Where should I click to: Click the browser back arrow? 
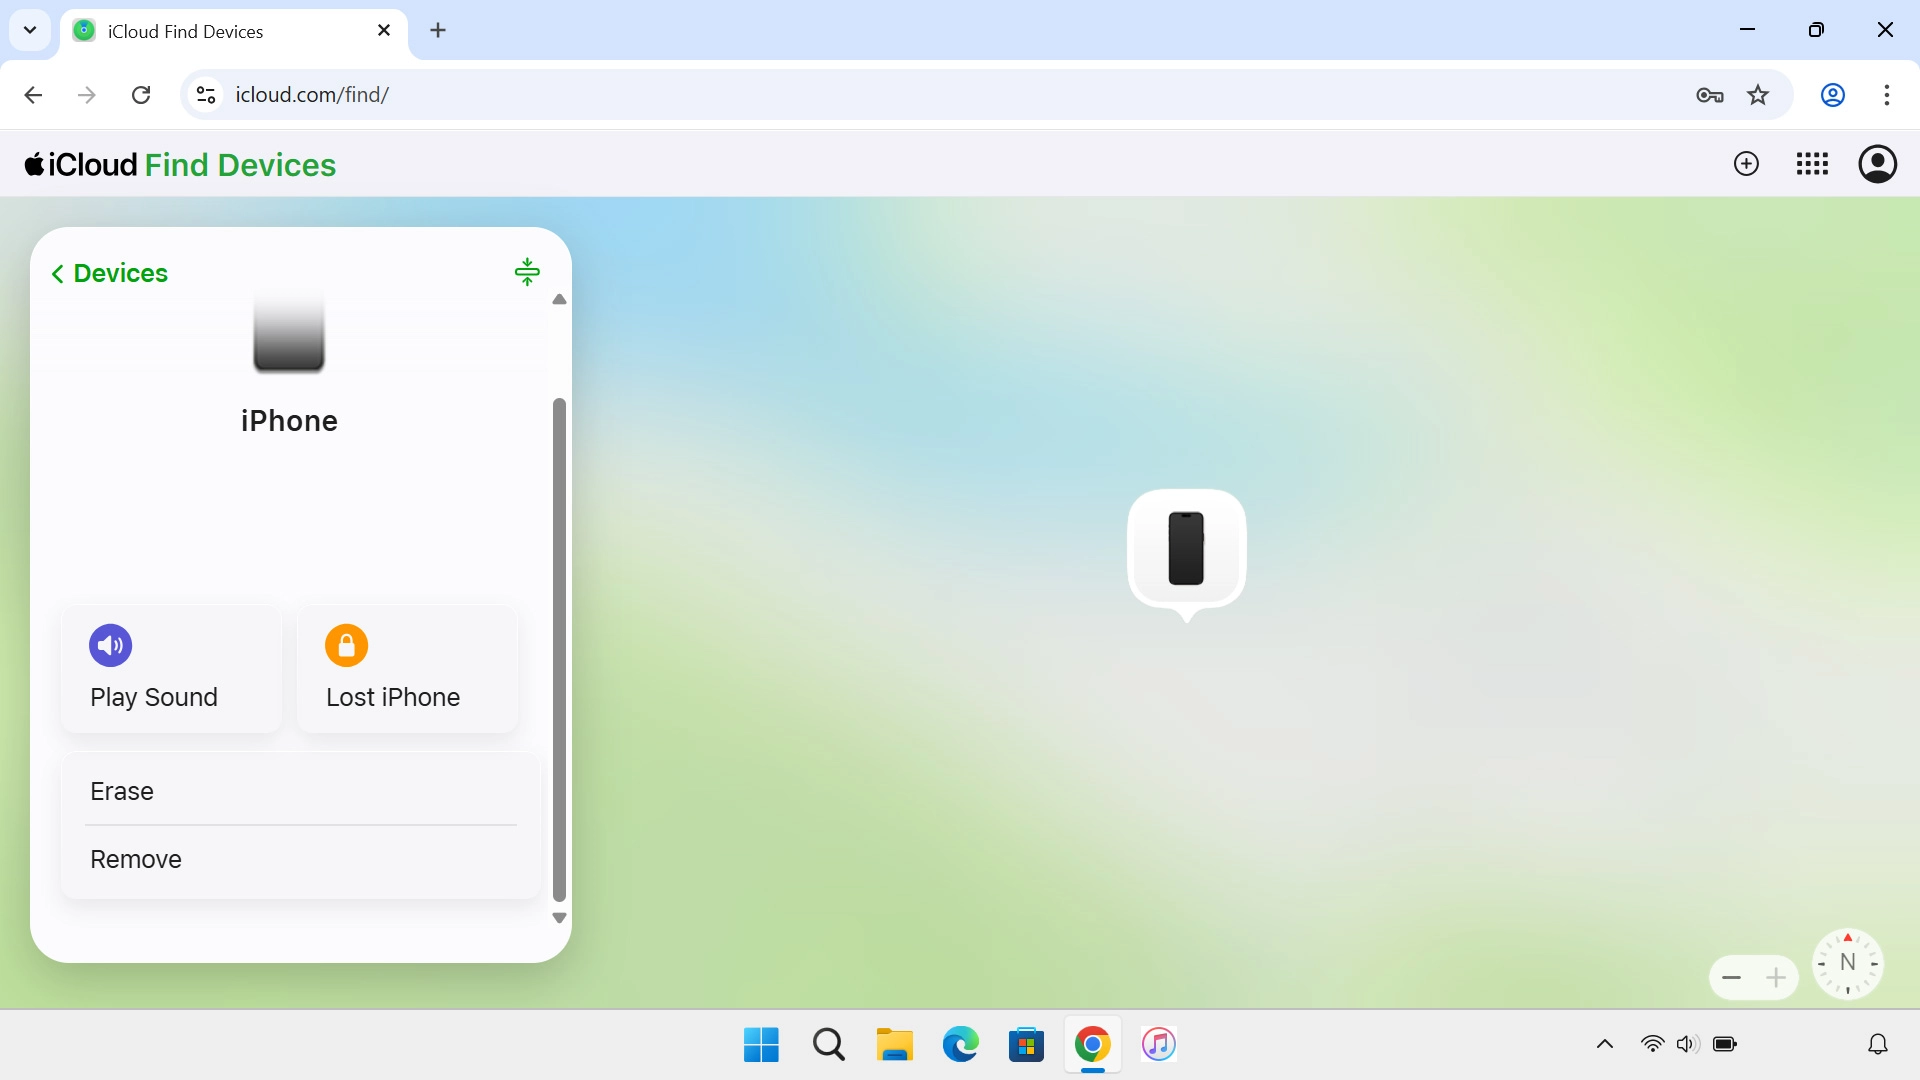point(33,95)
